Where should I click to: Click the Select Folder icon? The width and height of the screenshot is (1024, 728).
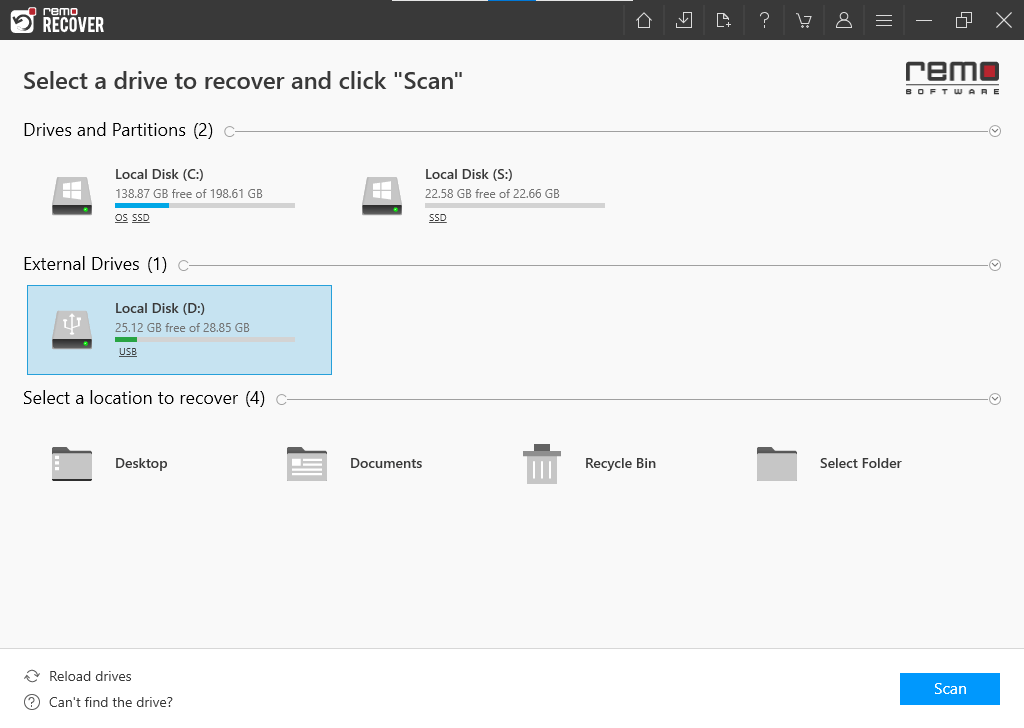(x=776, y=463)
